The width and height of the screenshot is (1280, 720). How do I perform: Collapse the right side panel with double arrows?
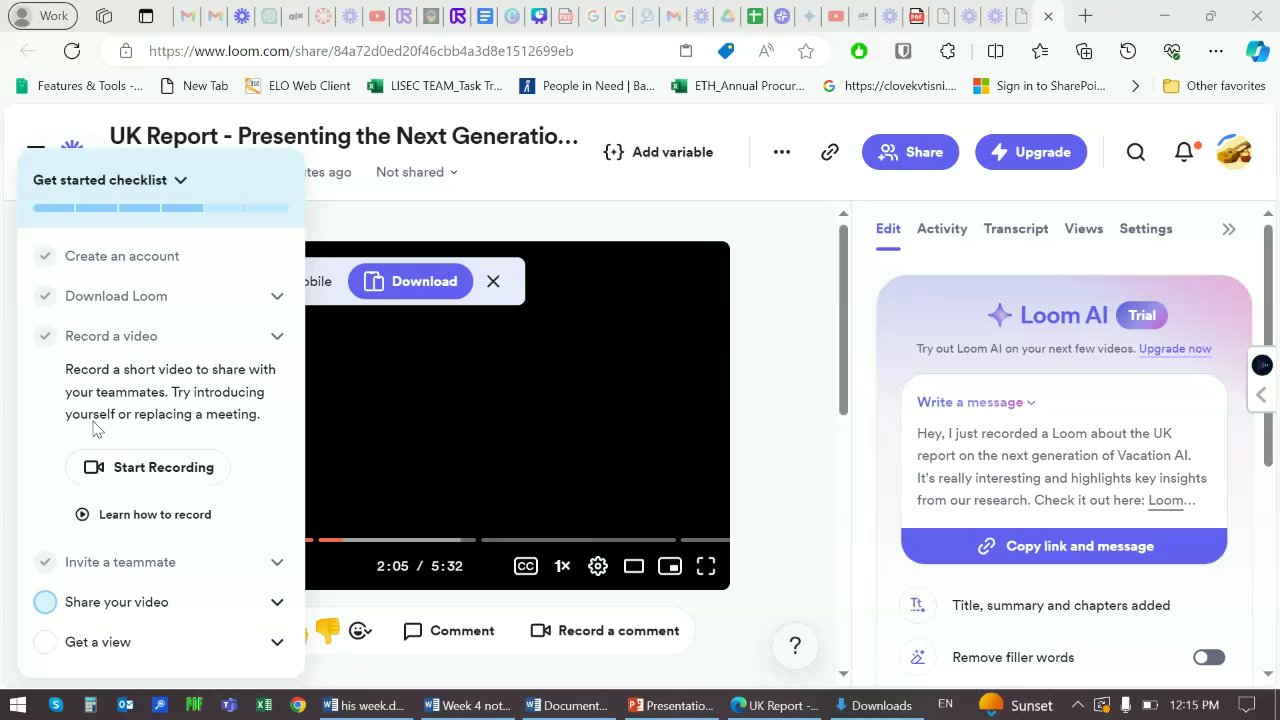tap(1229, 229)
